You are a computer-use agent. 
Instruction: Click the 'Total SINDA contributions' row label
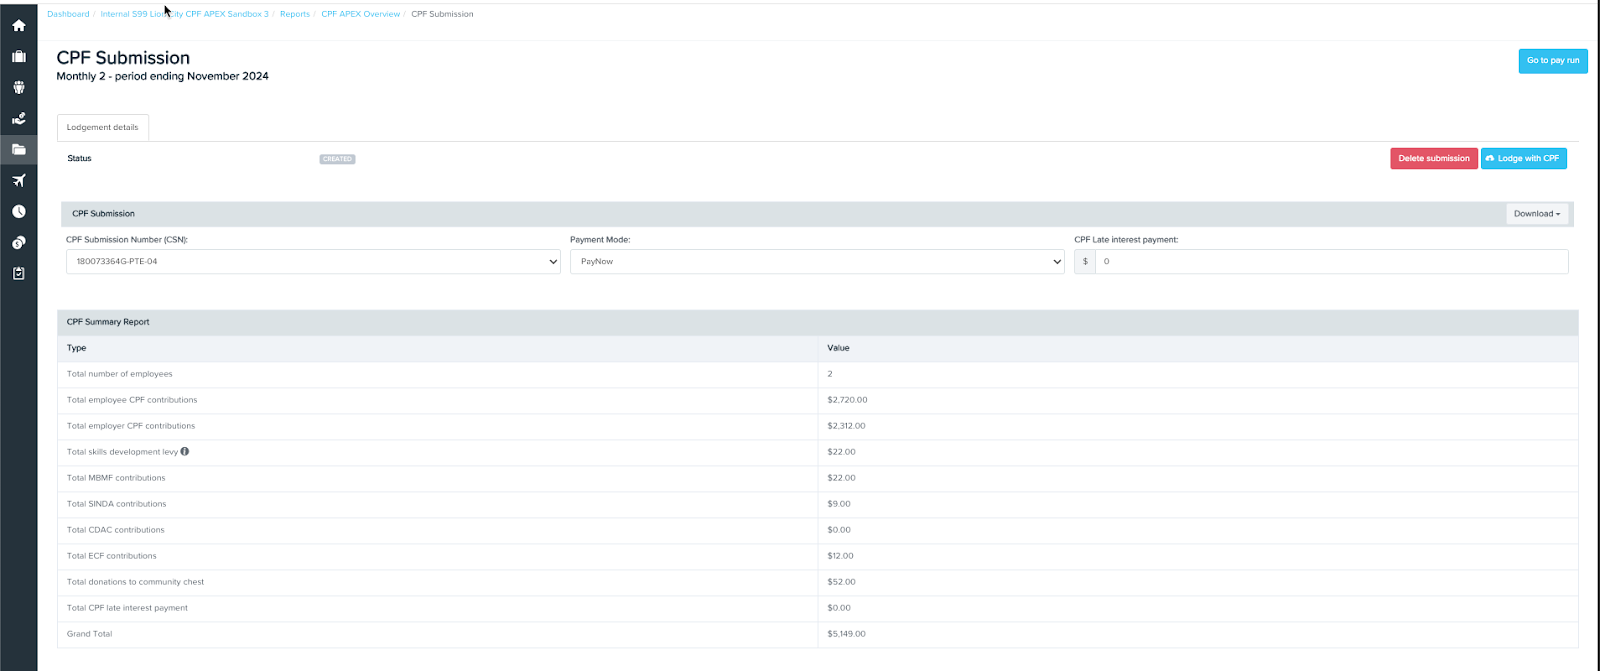(x=117, y=504)
